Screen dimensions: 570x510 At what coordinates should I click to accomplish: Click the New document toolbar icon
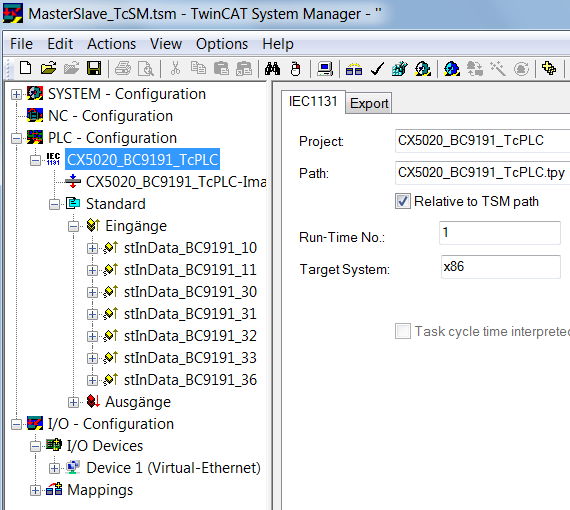25,68
